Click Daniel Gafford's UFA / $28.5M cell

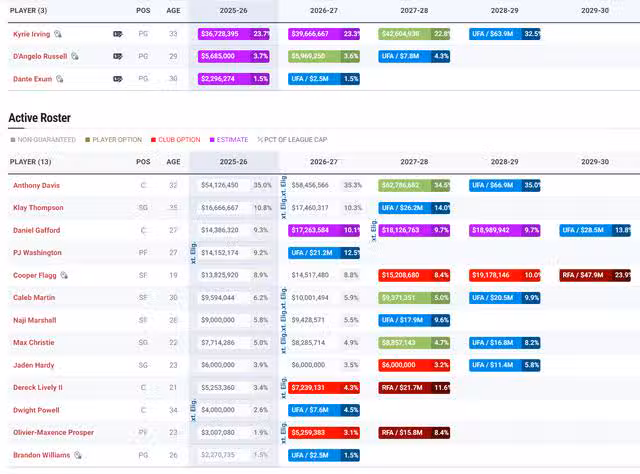595,230
